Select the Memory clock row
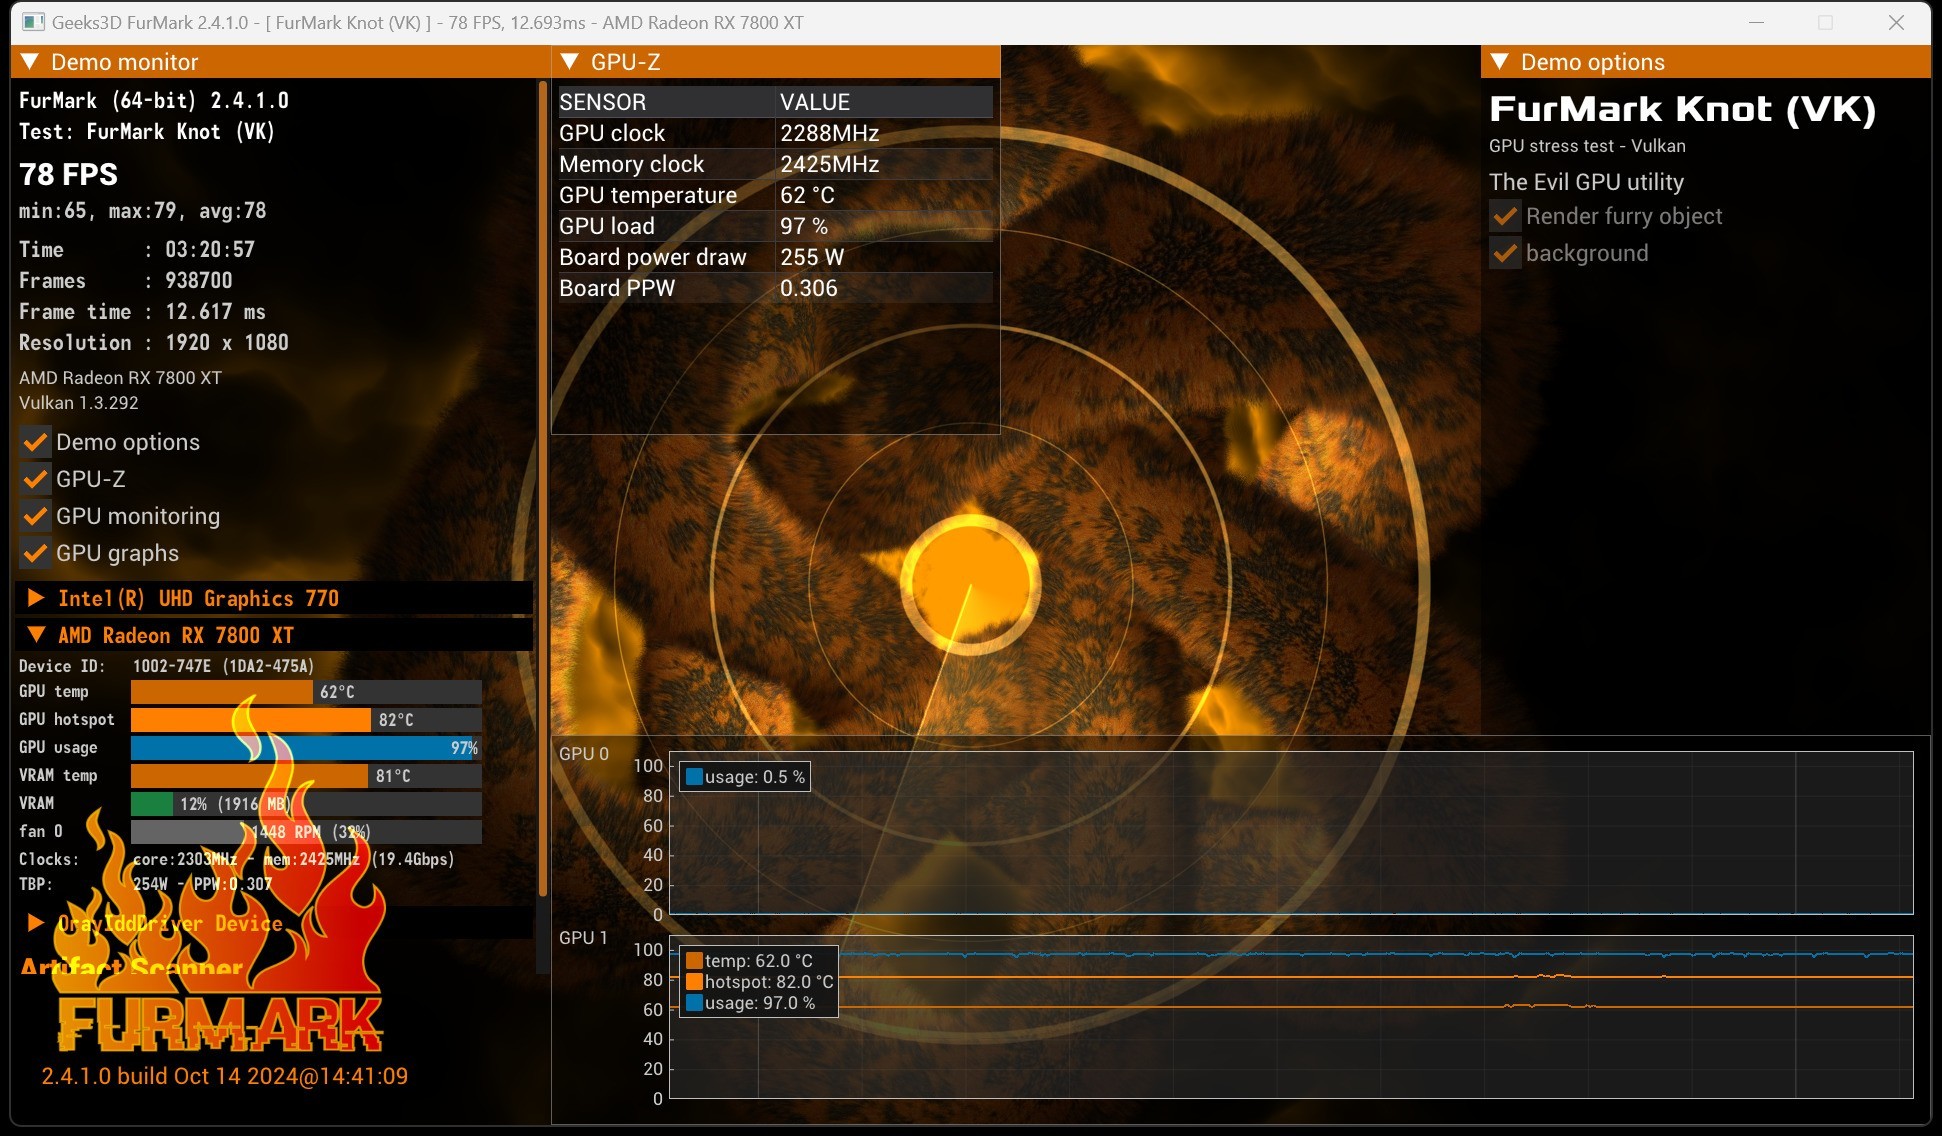The height and width of the screenshot is (1136, 1942). pos(775,164)
